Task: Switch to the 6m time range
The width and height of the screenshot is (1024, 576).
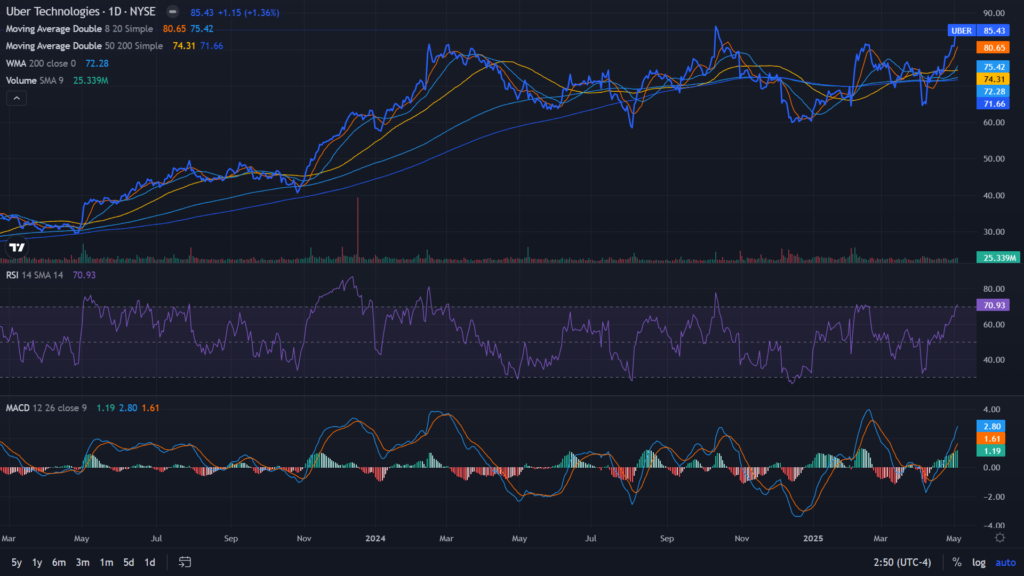Action: coord(59,562)
